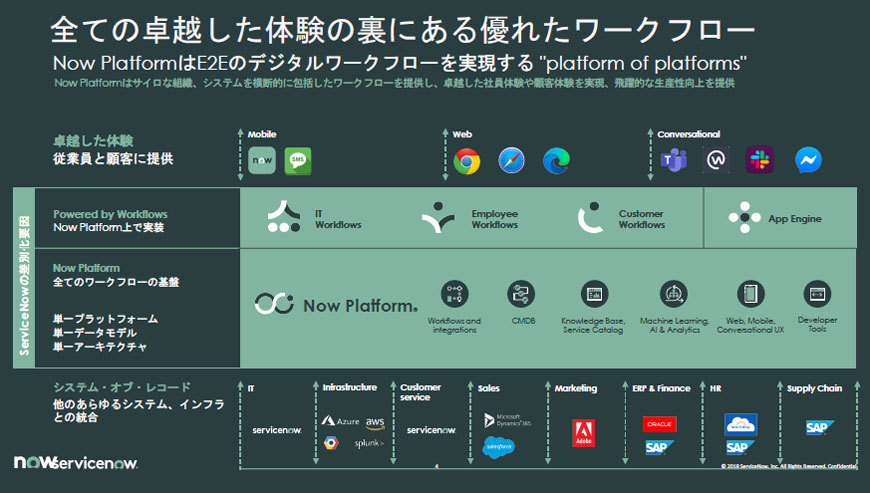Click the splunk logo
Viewport: 870px width, 493px height.
369,443
